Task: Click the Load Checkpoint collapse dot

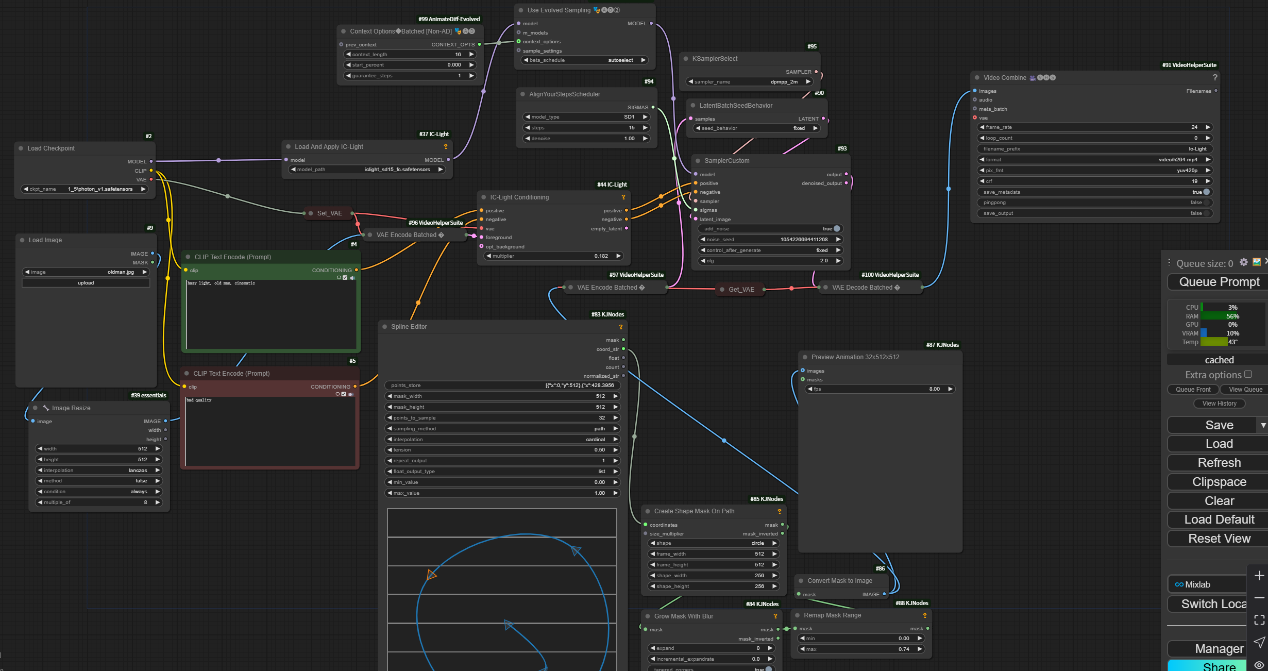Action: coord(23,148)
